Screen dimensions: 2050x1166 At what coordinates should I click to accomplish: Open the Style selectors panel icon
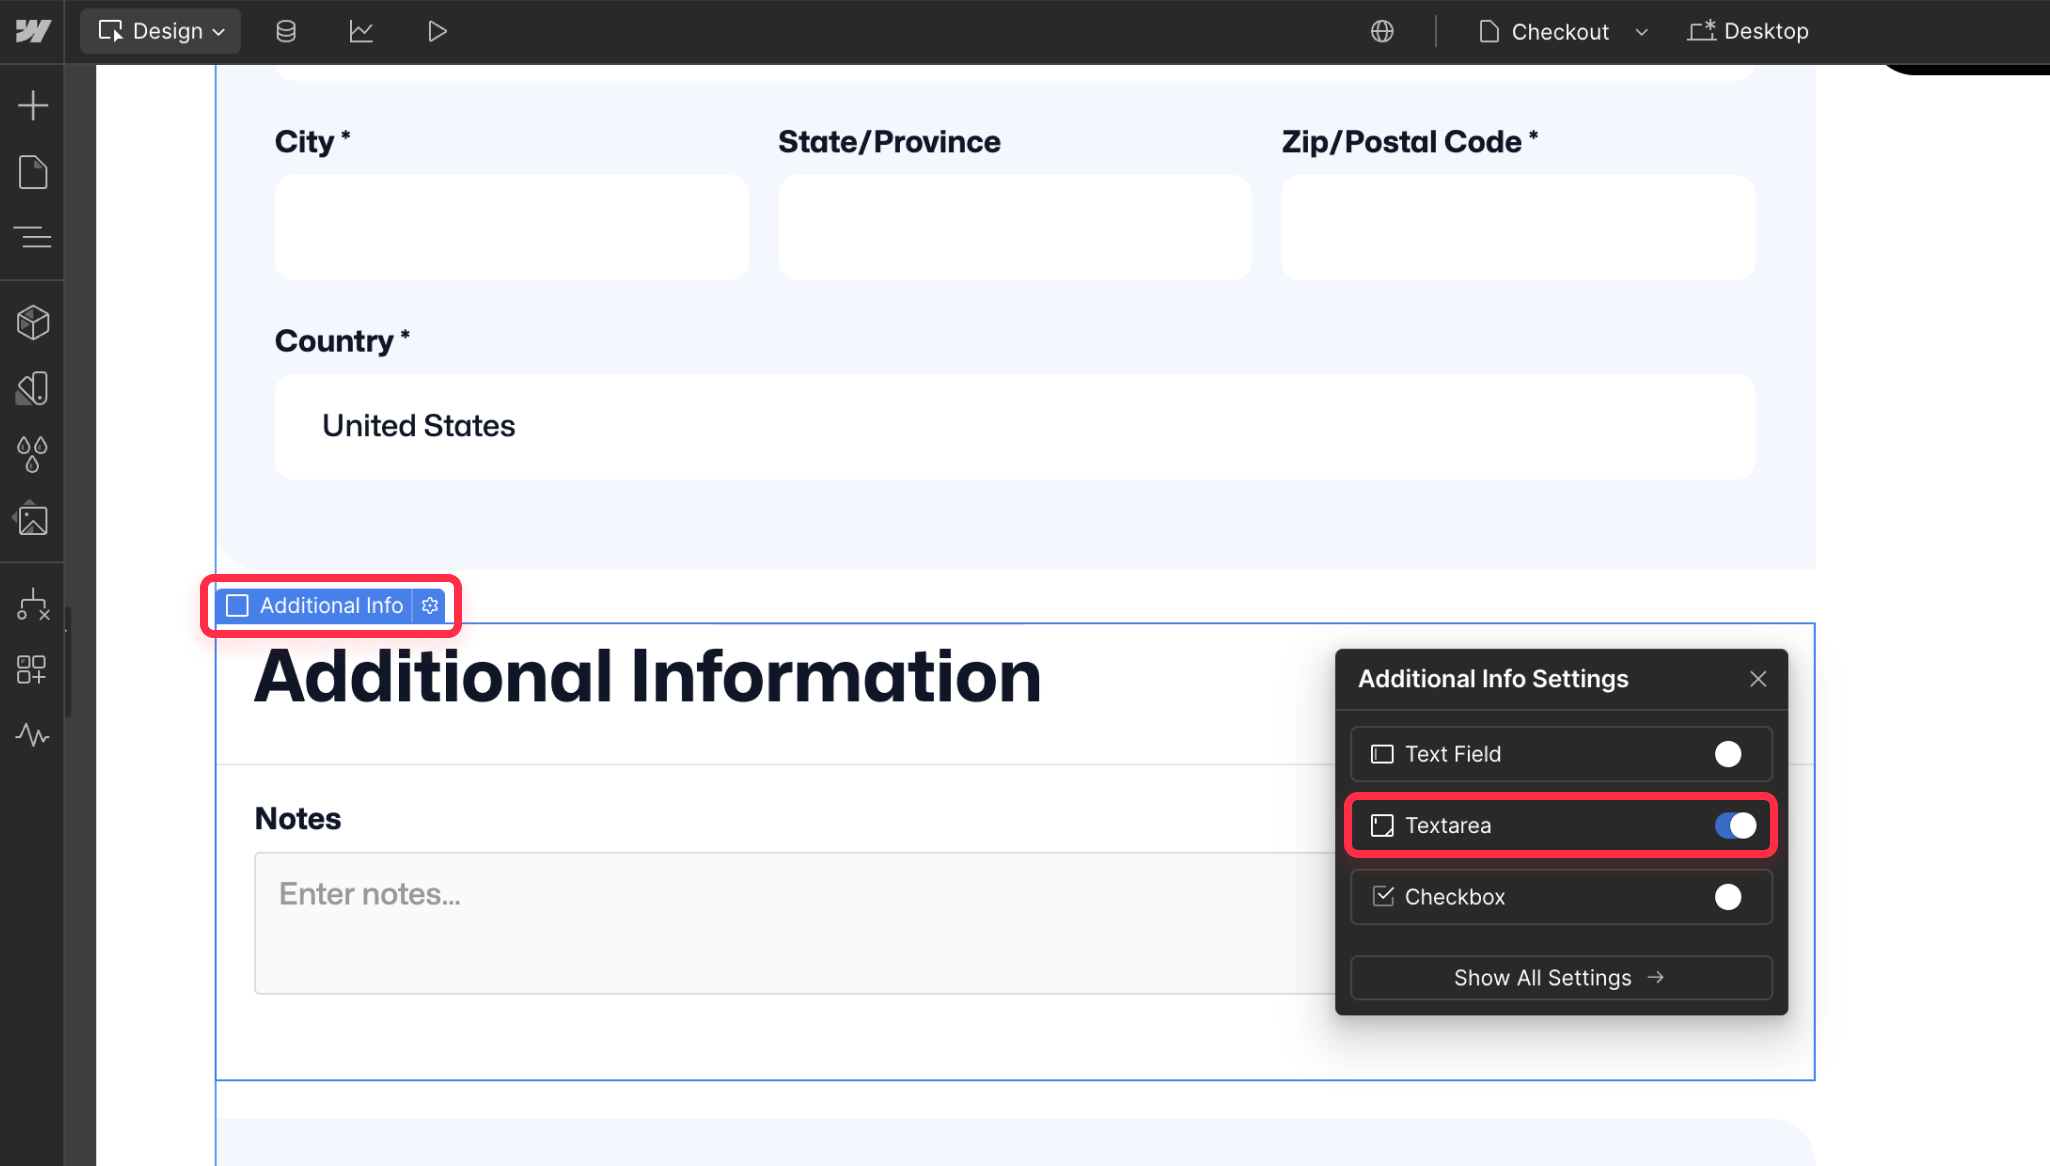(33, 388)
